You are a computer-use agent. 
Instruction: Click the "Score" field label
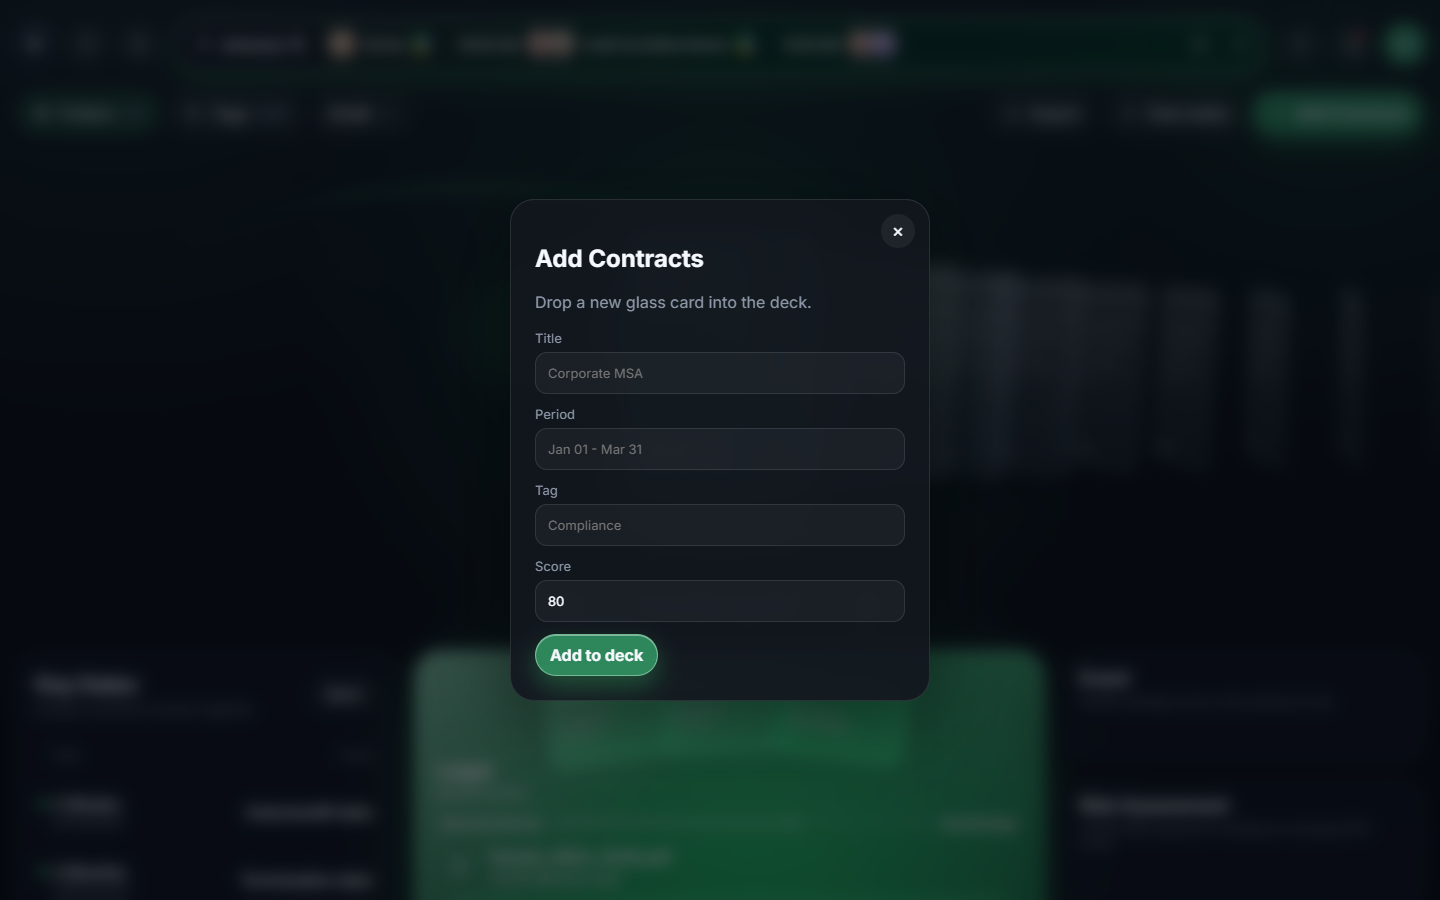pyautogui.click(x=553, y=566)
